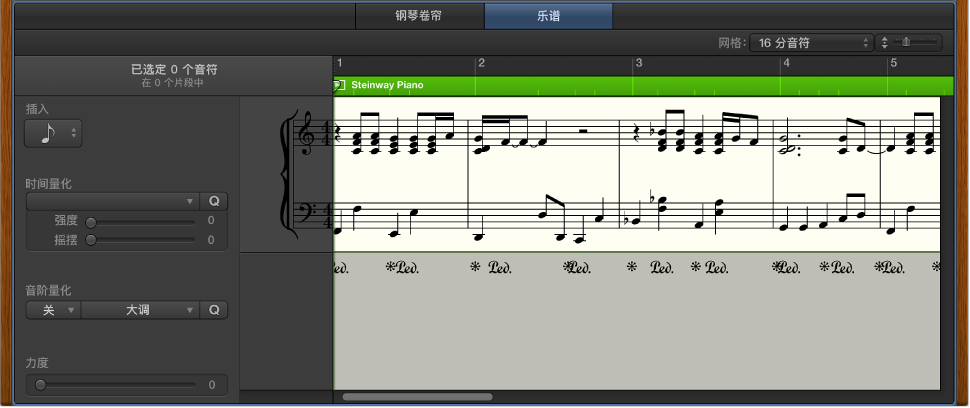Select the bass staff 4/4 time signature
This screenshot has height=408, width=970.
coord(328,216)
